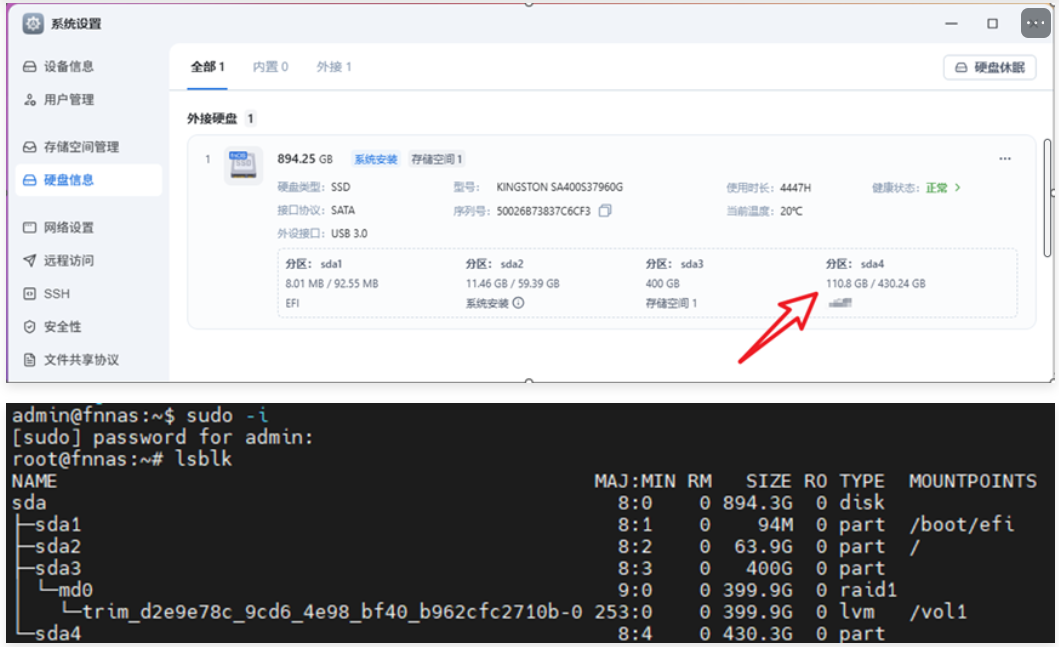1059x647 pixels.
Task: Click the 文件共享协议 document icon
Action: [30, 360]
